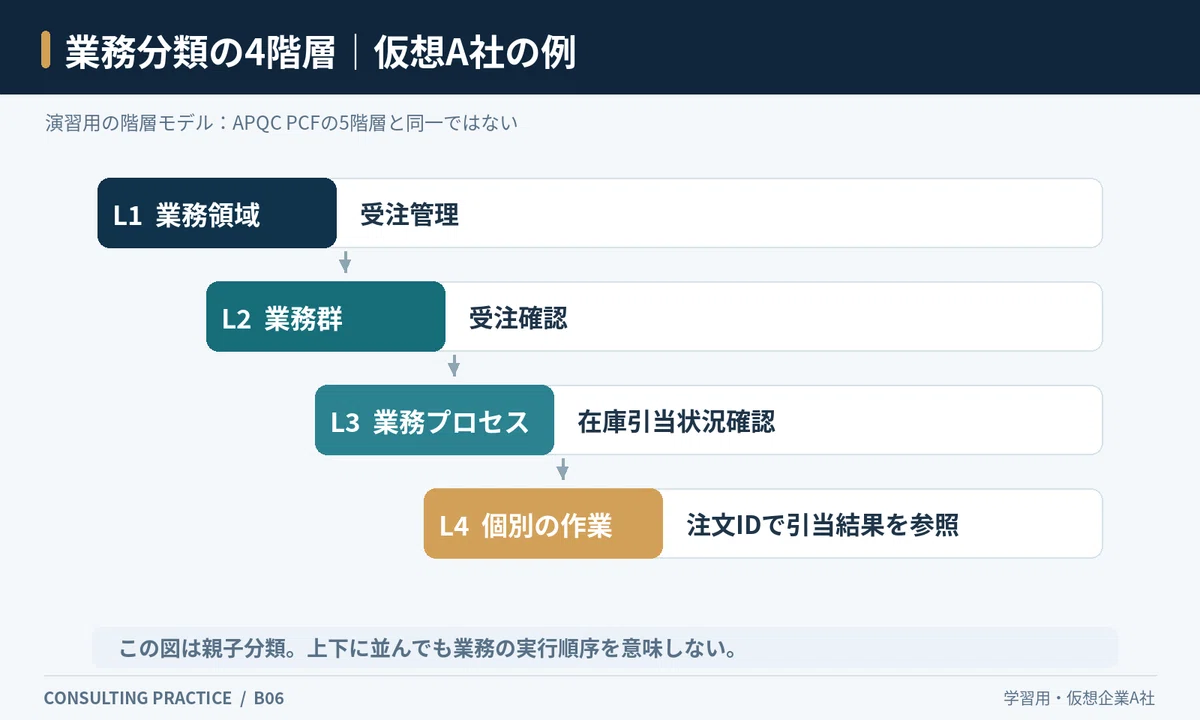The image size is (1200, 720).
Task: Click the CONSULTING PRACTICE / B06 footer
Action: click(x=164, y=698)
